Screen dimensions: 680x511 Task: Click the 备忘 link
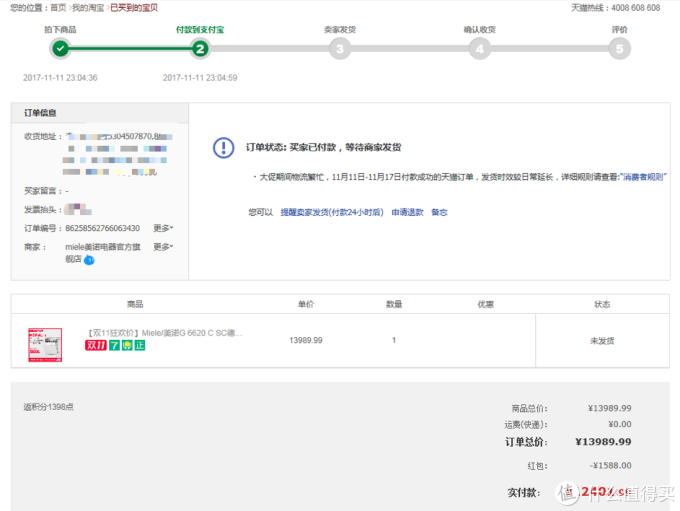tap(439, 212)
